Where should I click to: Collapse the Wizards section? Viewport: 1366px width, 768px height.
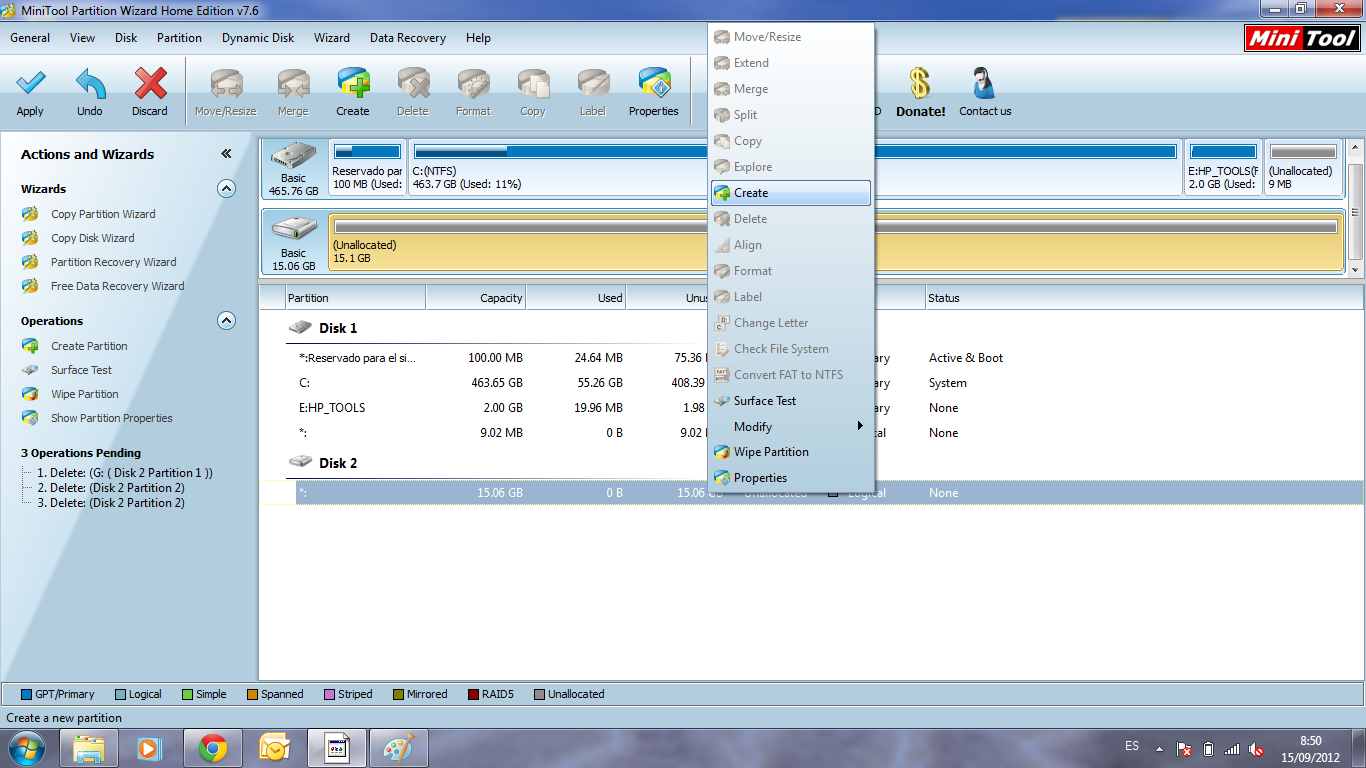coord(227,188)
